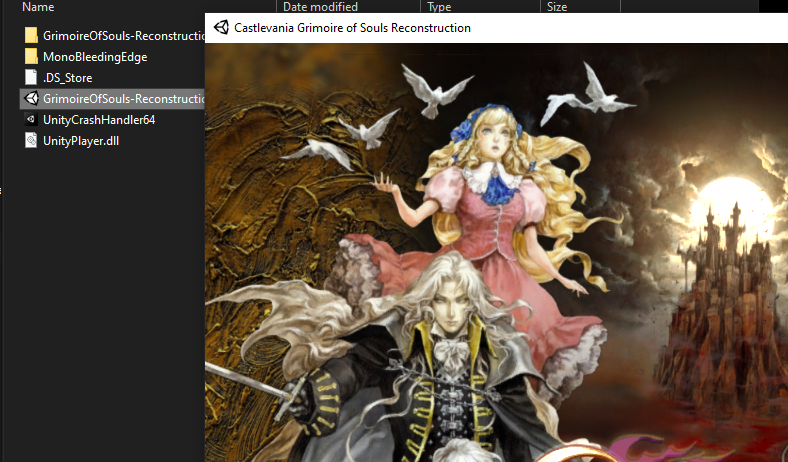Sort files by the Size column header
This screenshot has width=788, height=462.
[557, 7]
